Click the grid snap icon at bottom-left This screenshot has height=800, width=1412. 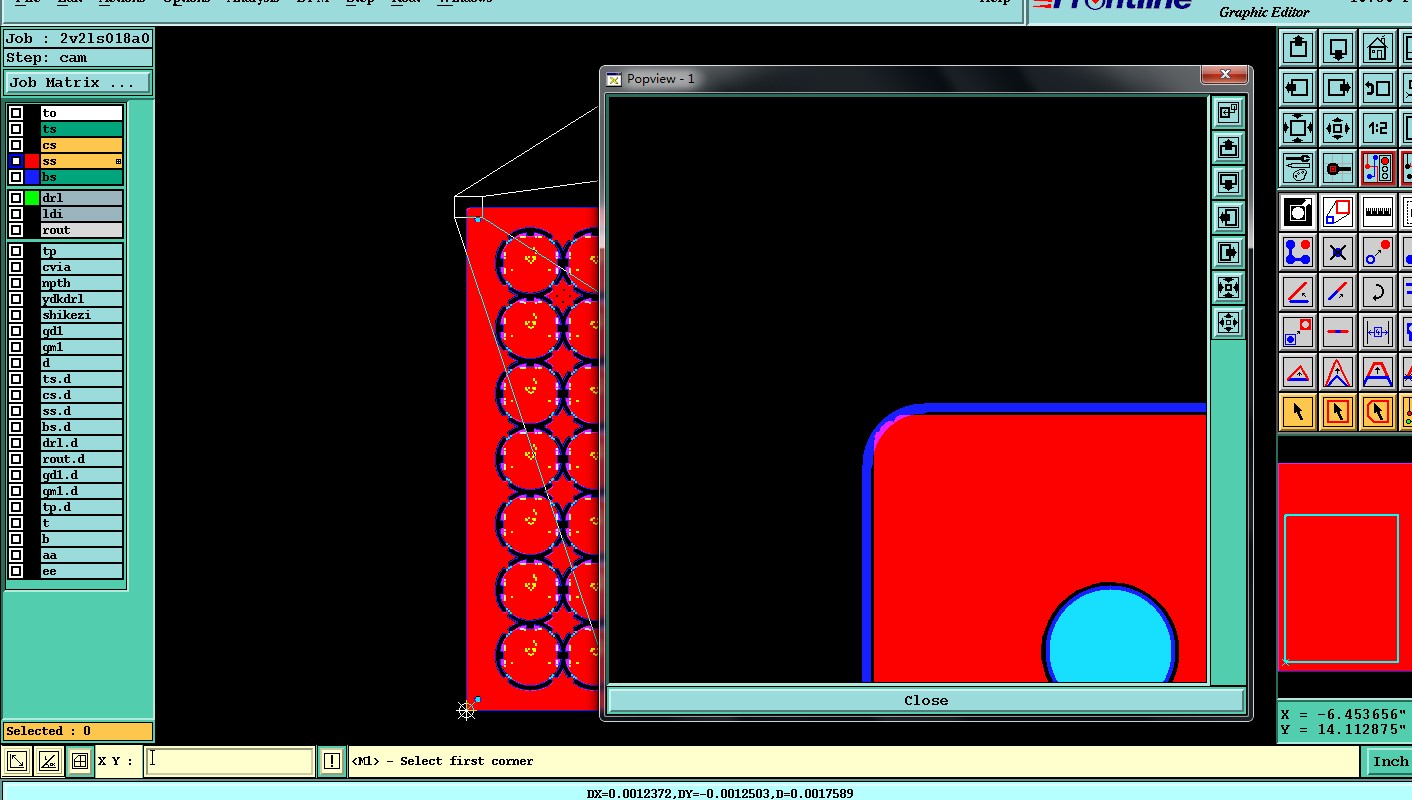(x=80, y=762)
